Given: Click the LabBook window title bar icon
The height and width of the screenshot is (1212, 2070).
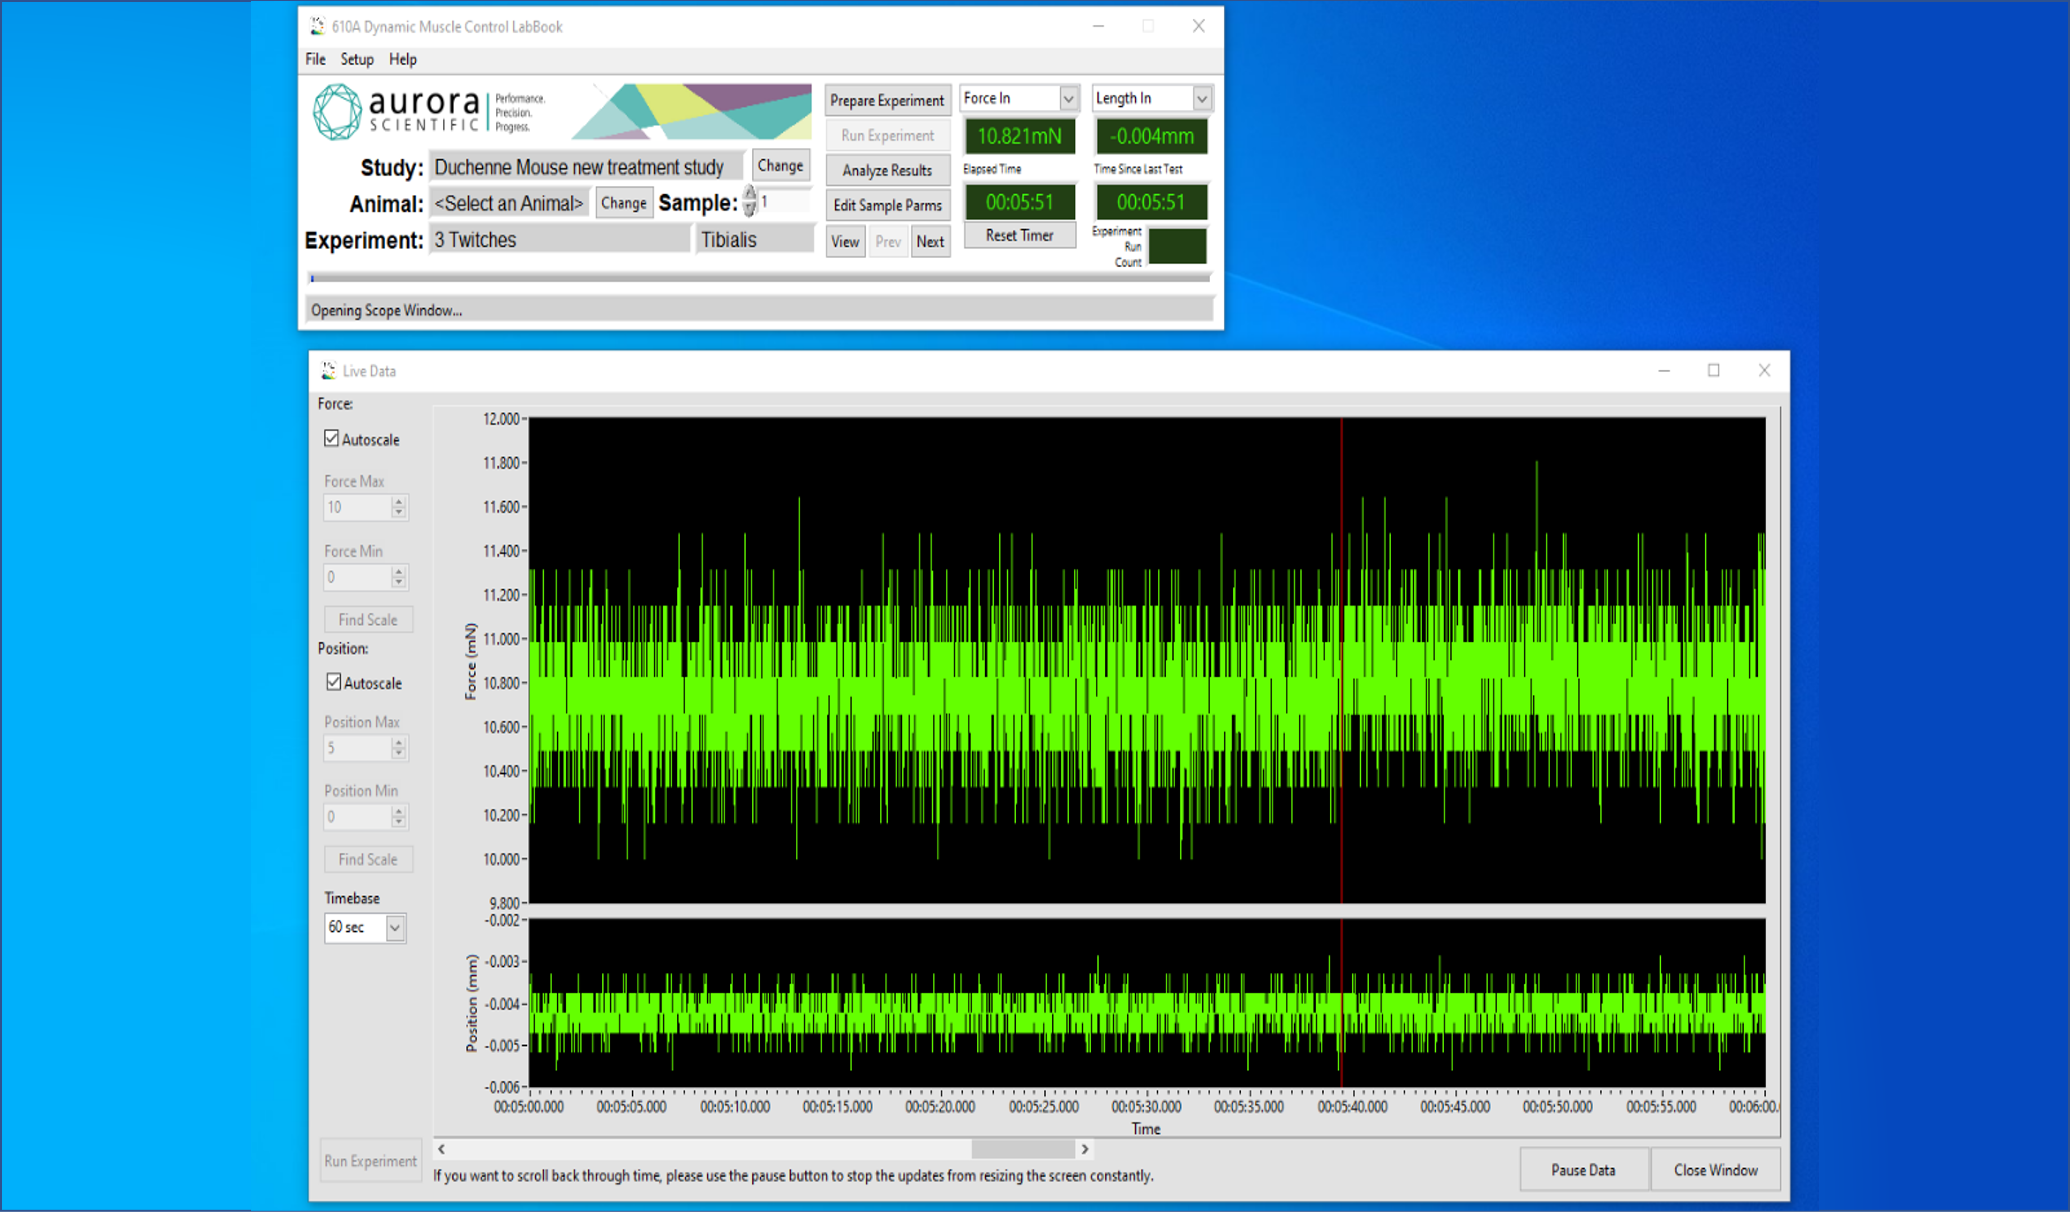Looking at the screenshot, I should [317, 27].
